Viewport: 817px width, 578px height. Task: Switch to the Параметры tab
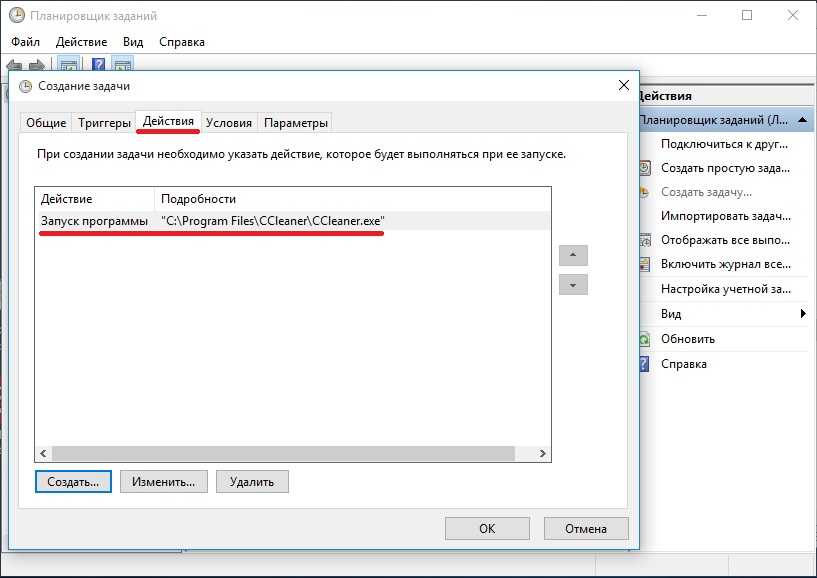point(295,123)
